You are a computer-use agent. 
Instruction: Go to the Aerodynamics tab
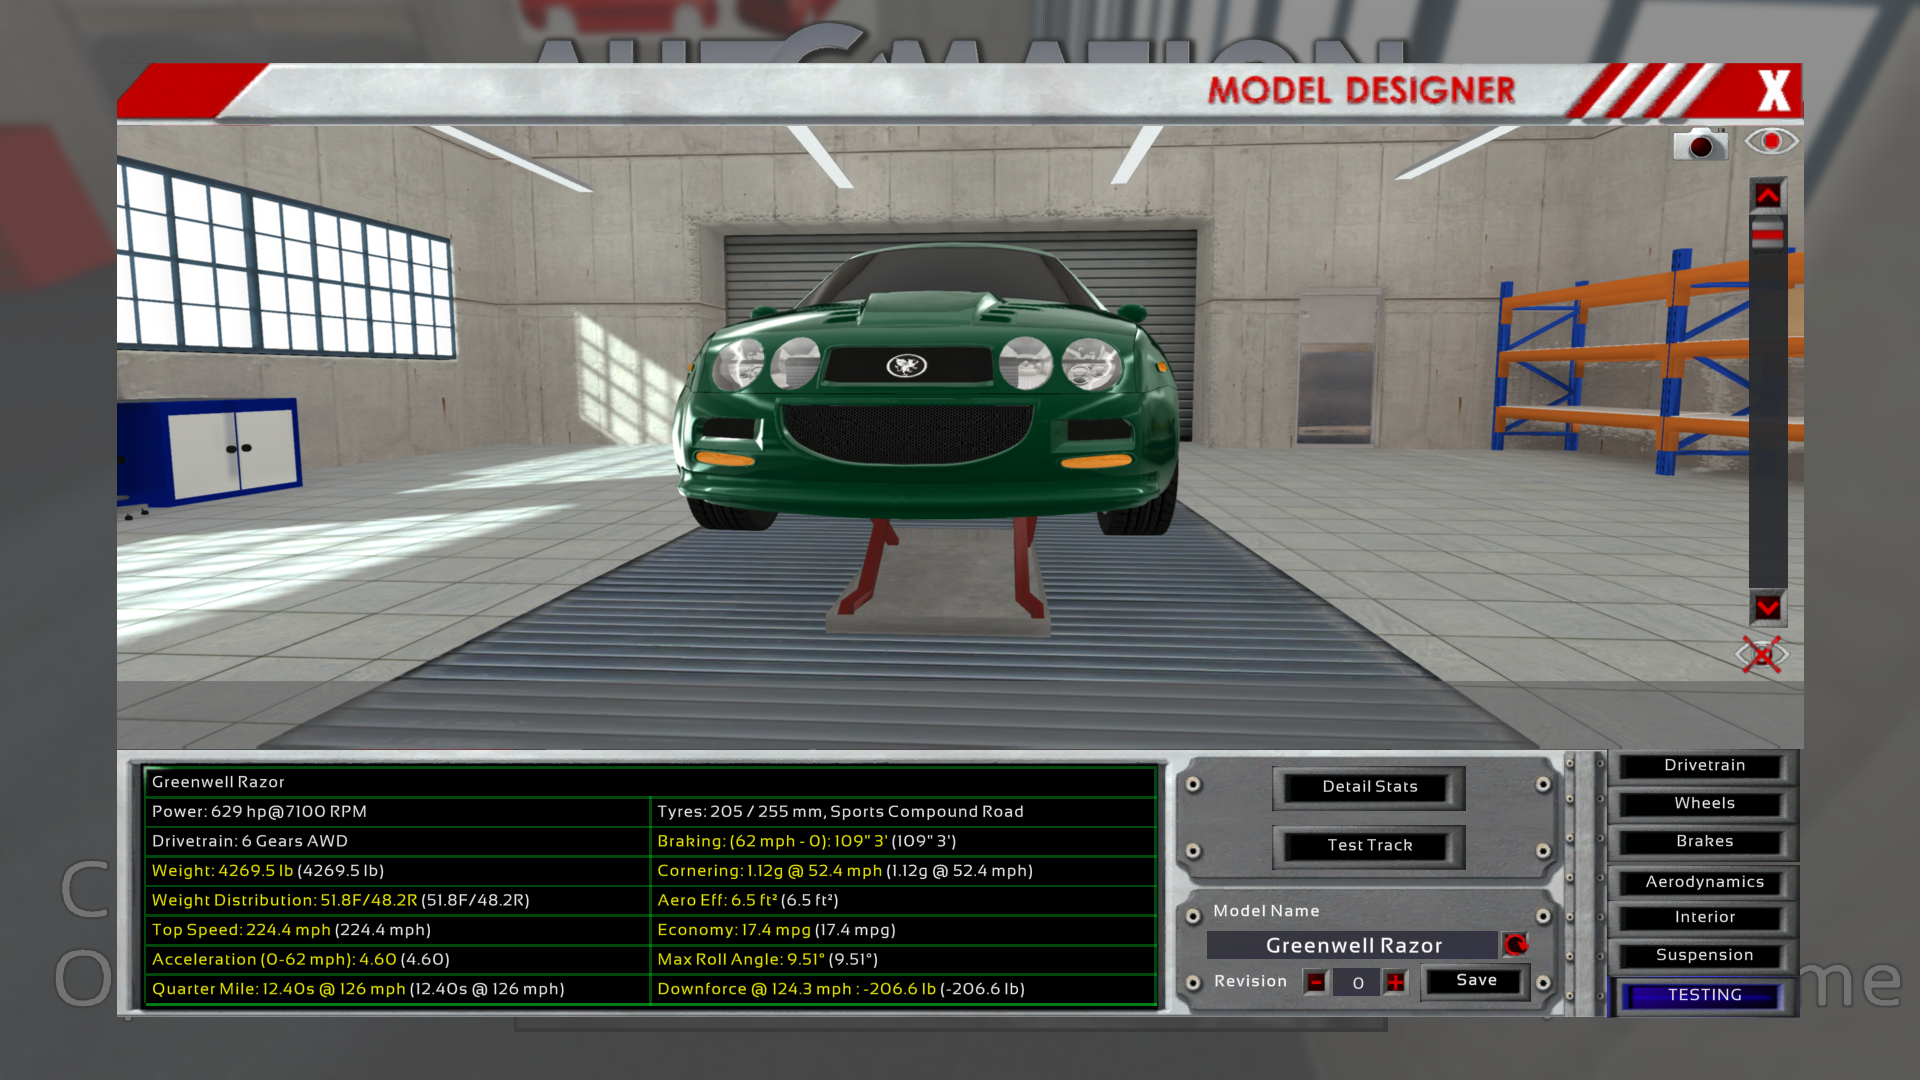click(1704, 882)
